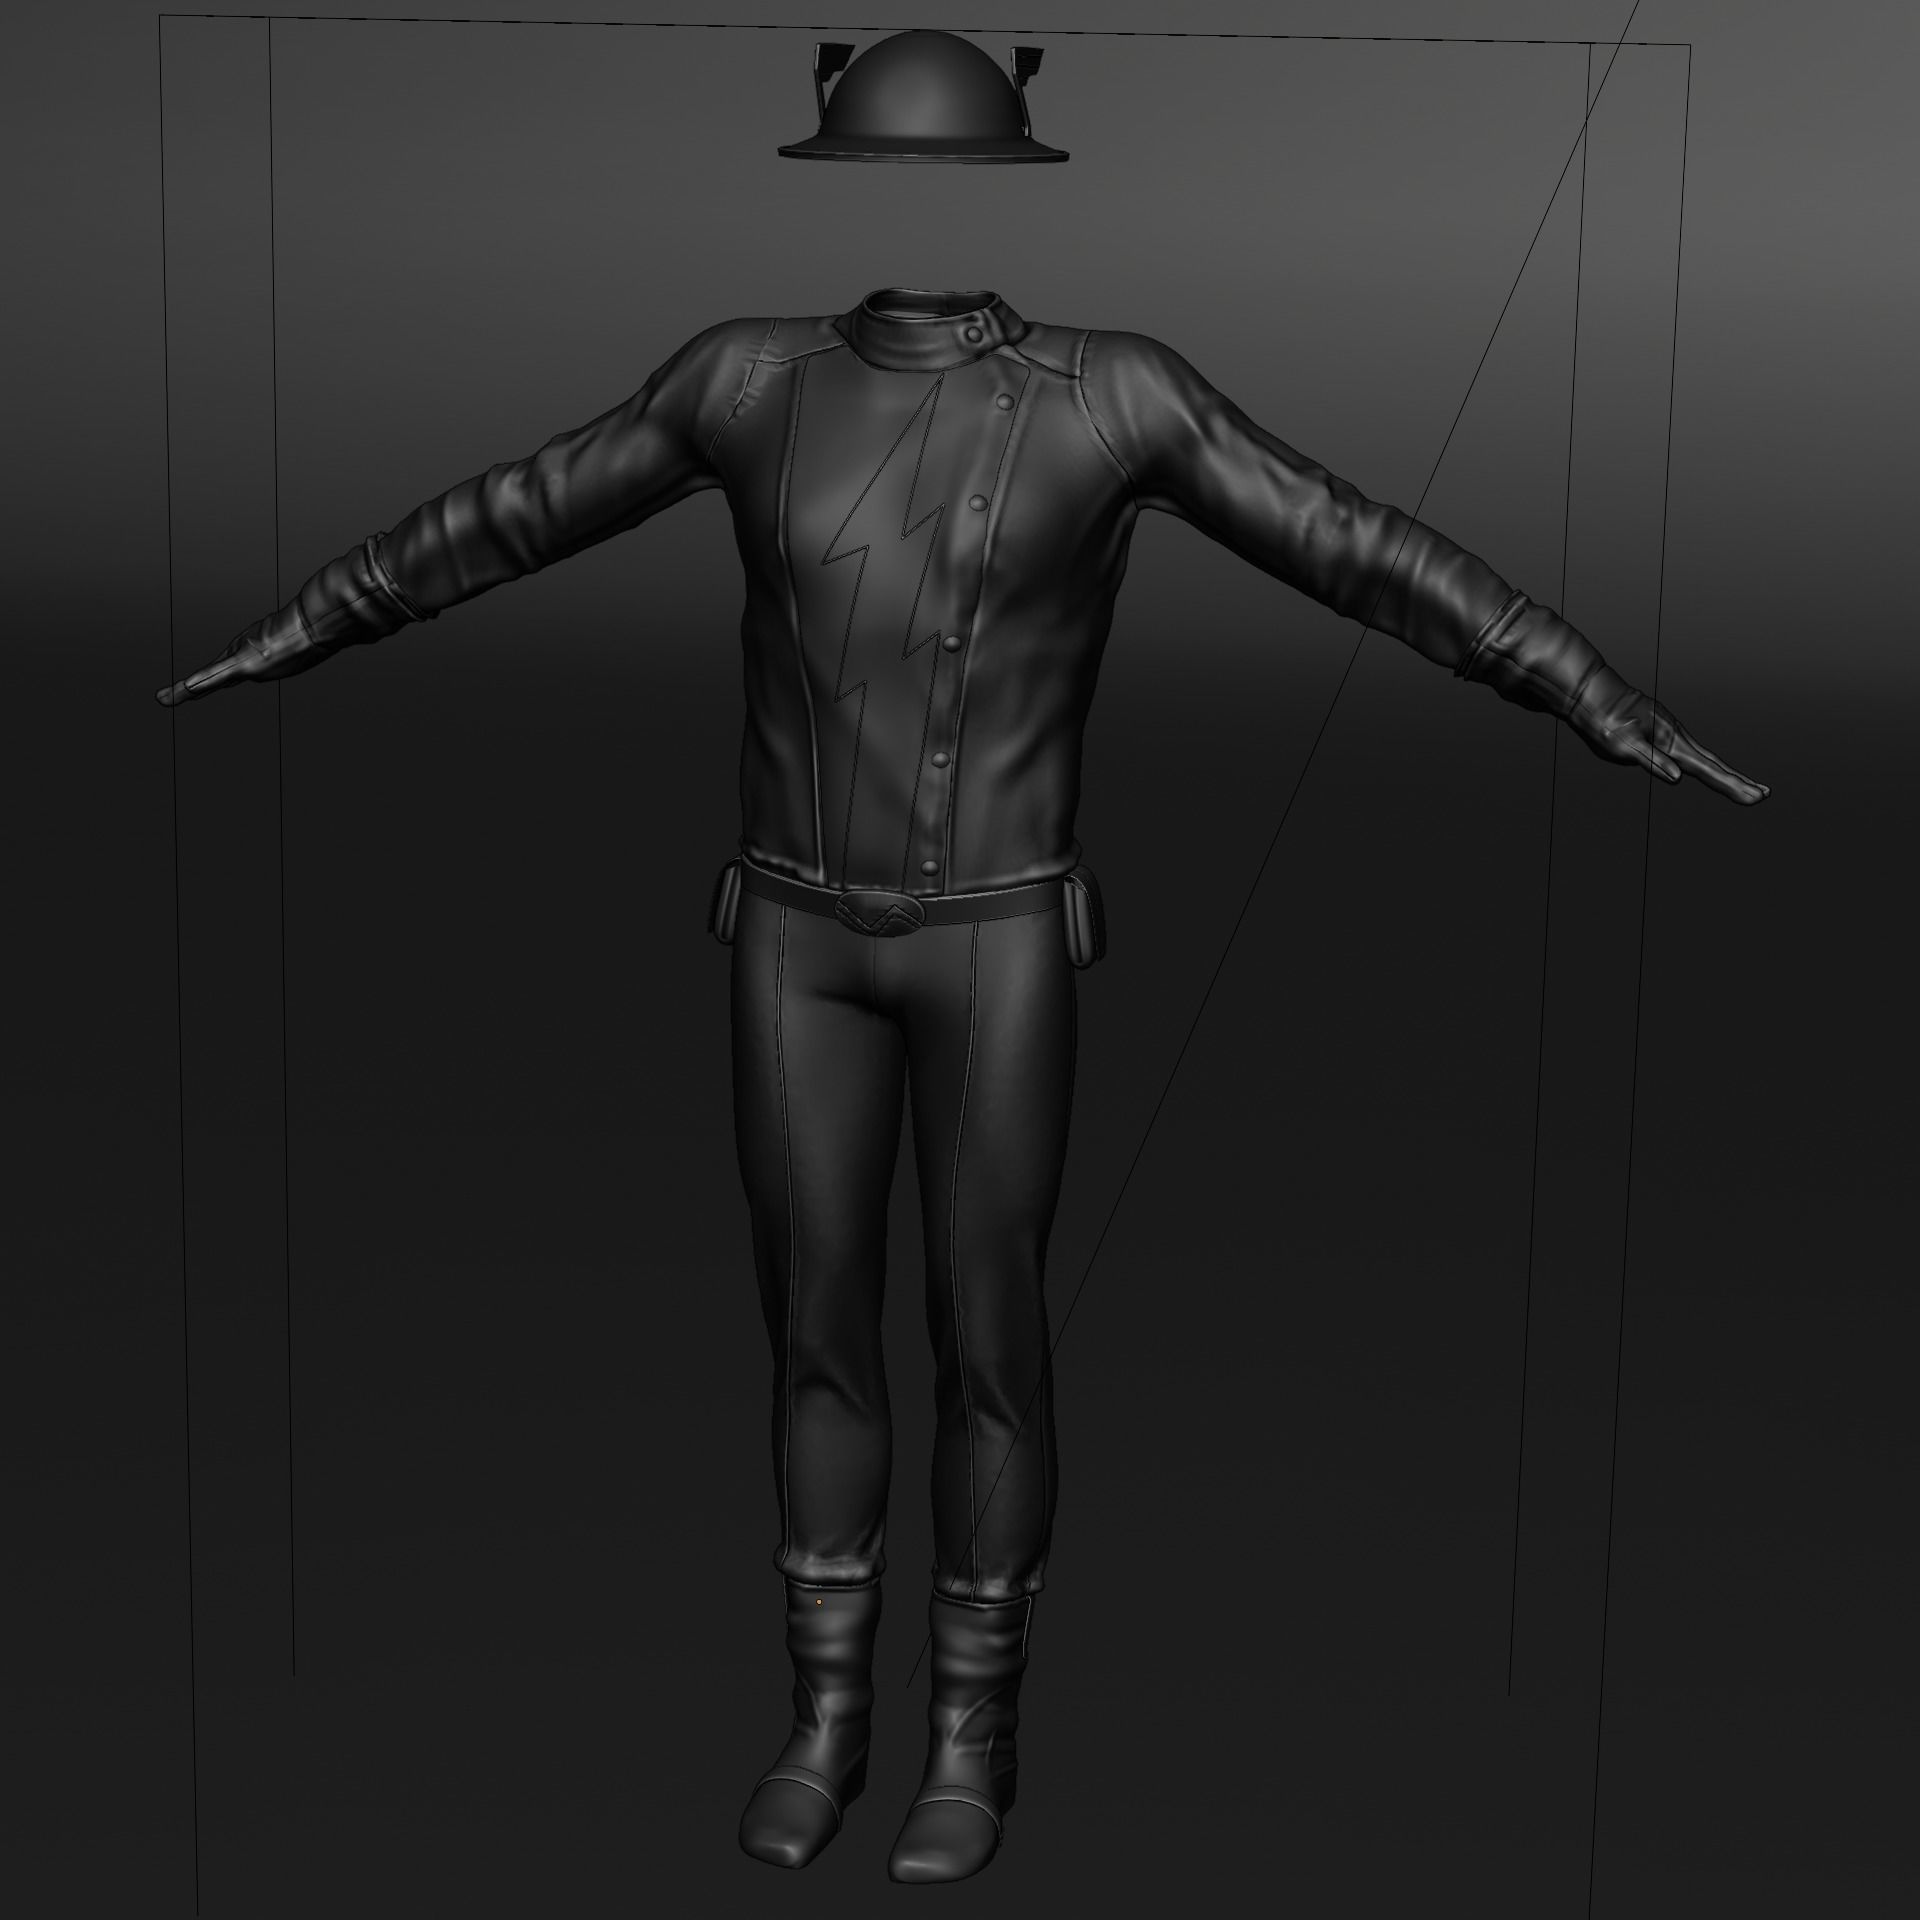Click the small orange dot near the left boot top

pyautogui.click(x=819, y=1602)
